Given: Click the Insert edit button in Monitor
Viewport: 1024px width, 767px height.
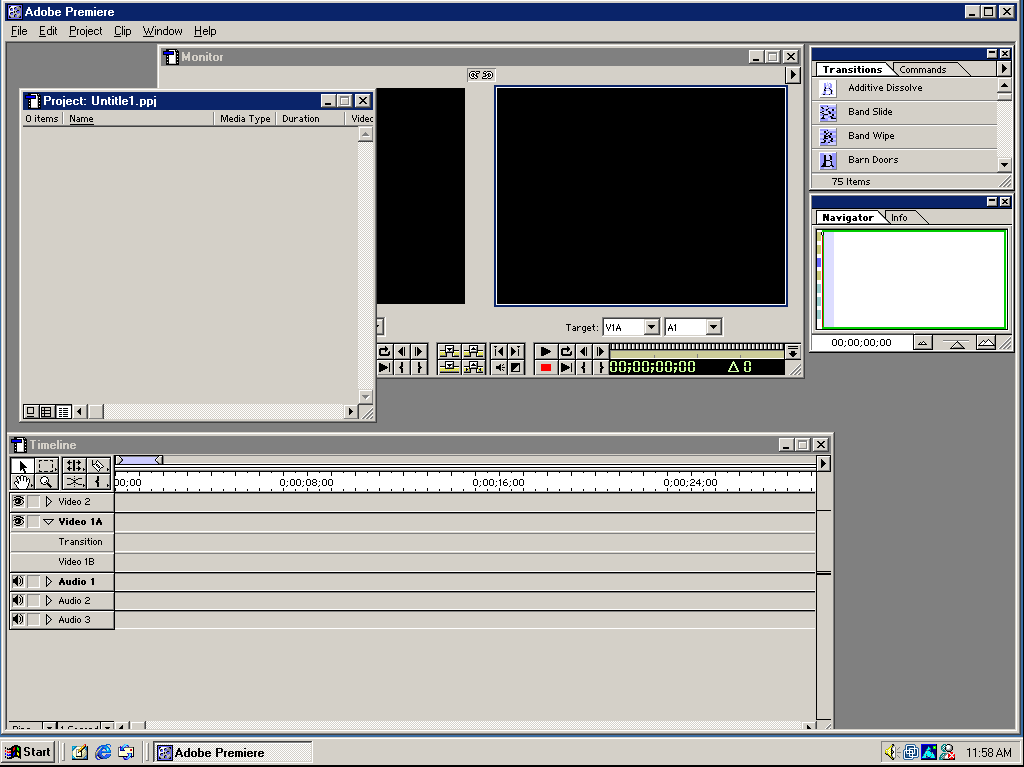Looking at the screenshot, I should [x=449, y=351].
